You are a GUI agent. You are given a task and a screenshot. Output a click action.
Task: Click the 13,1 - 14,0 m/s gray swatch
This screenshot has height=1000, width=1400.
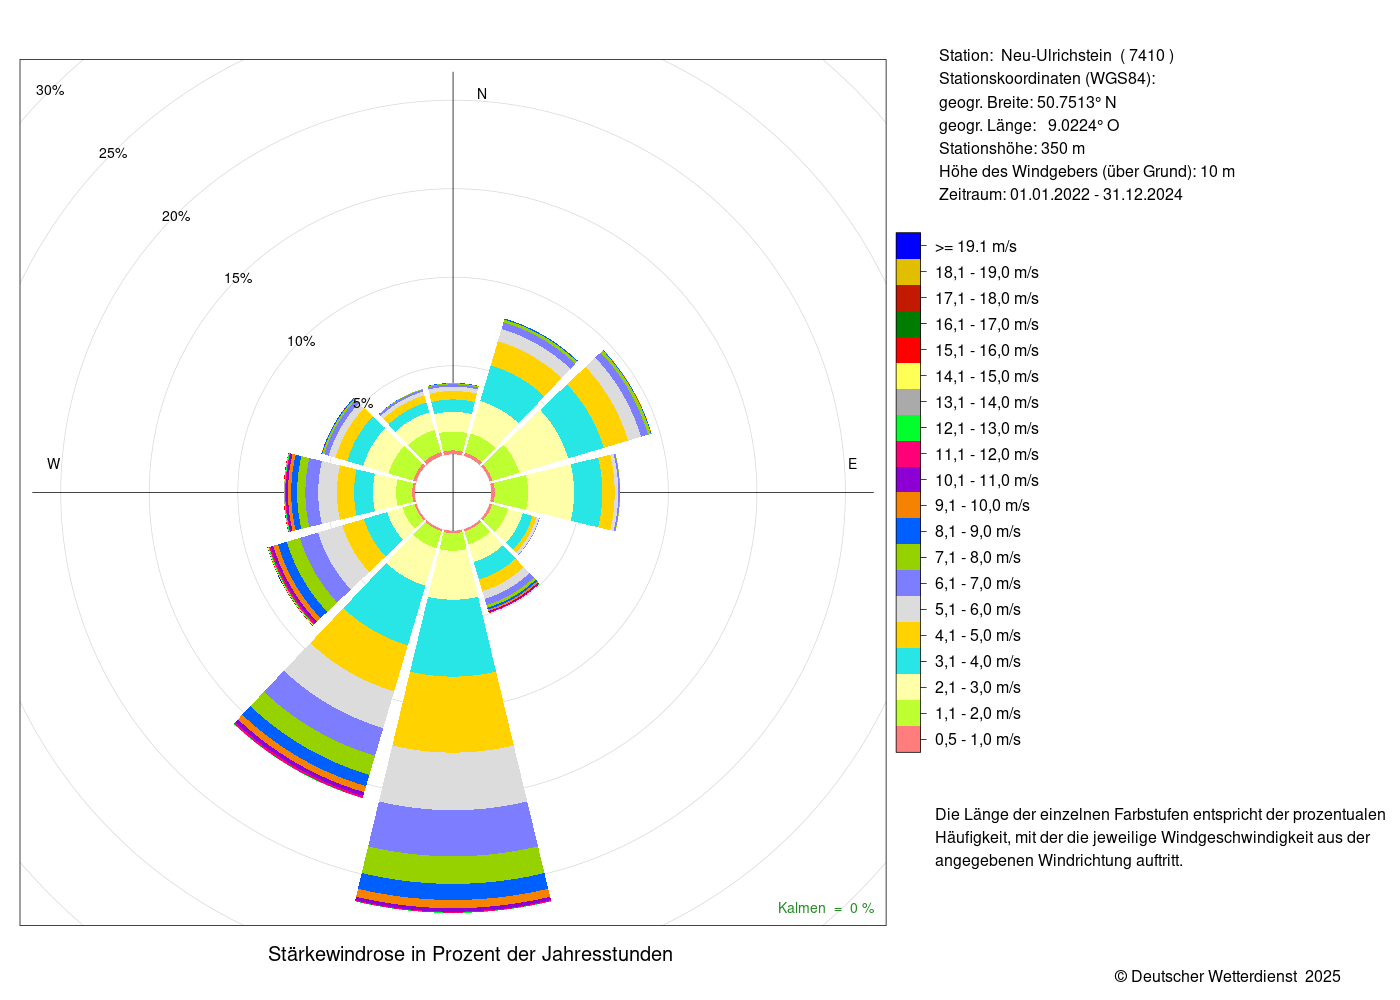pos(908,402)
